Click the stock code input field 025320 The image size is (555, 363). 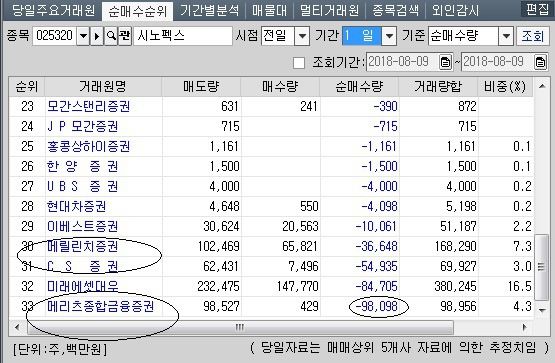click(55, 36)
